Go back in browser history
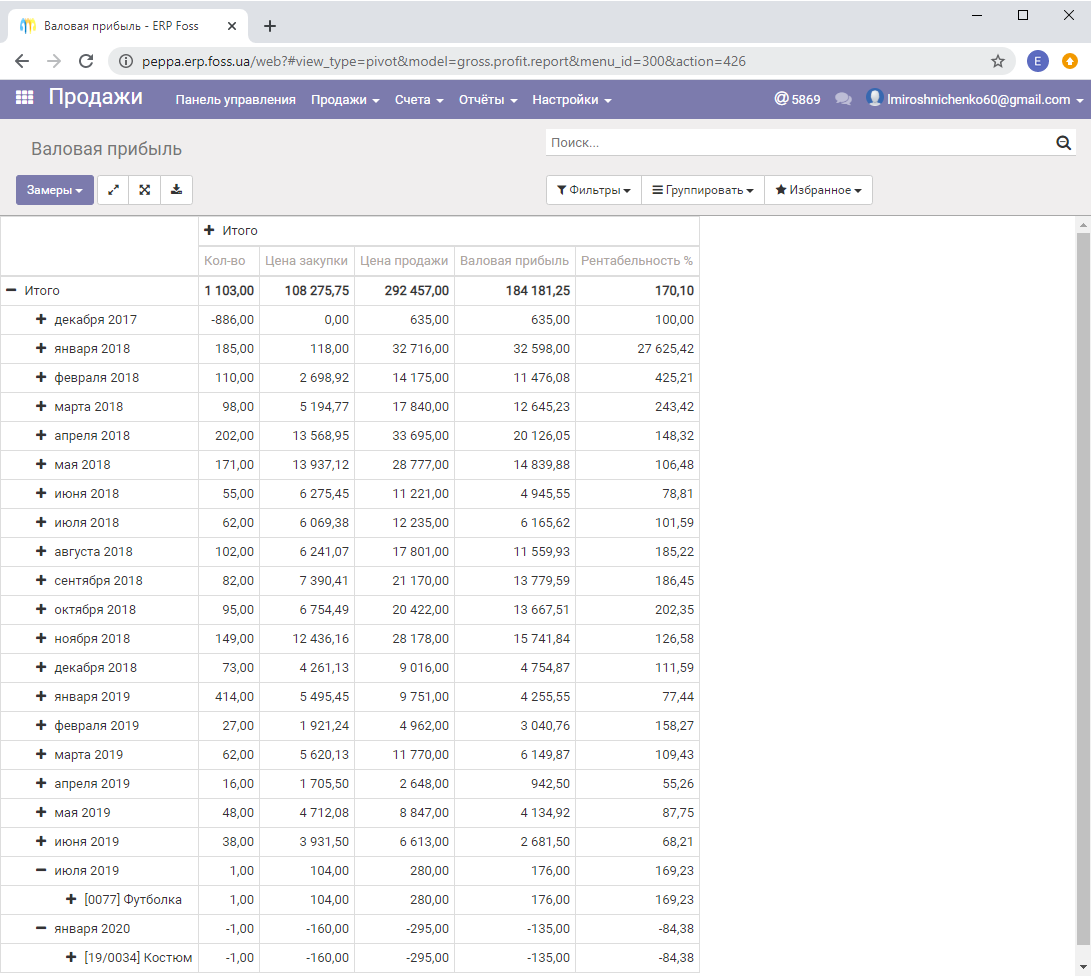The height and width of the screenshot is (976, 1091). click(x=22, y=61)
